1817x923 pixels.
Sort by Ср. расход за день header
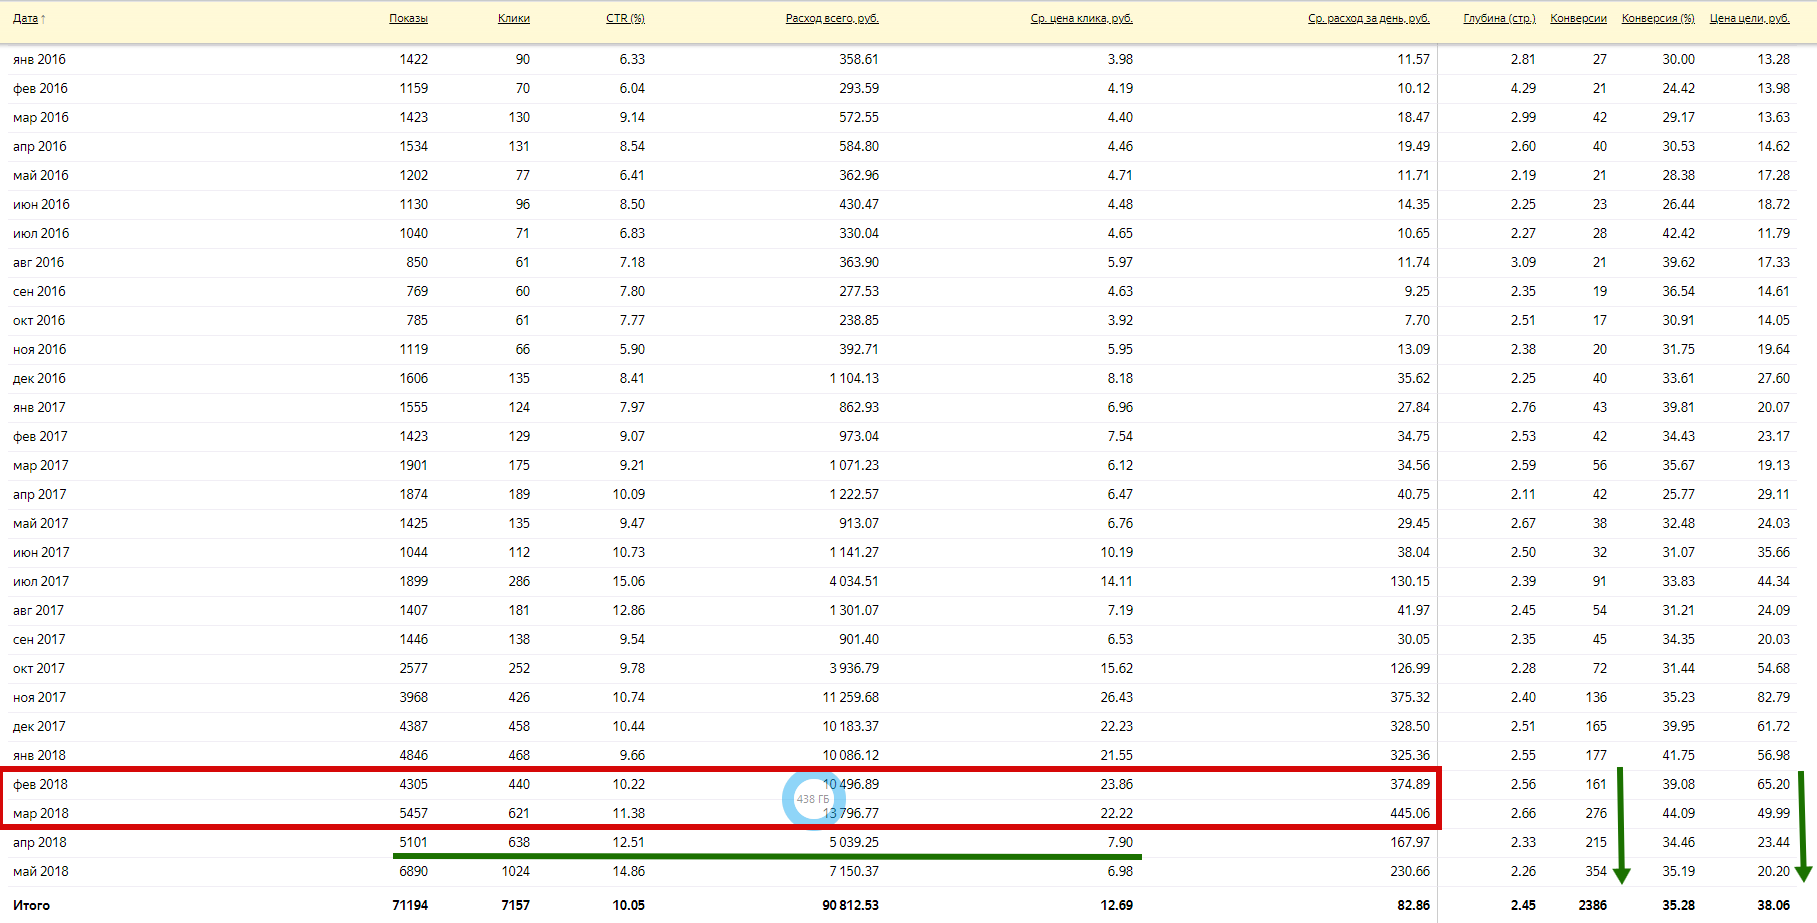1369,18
